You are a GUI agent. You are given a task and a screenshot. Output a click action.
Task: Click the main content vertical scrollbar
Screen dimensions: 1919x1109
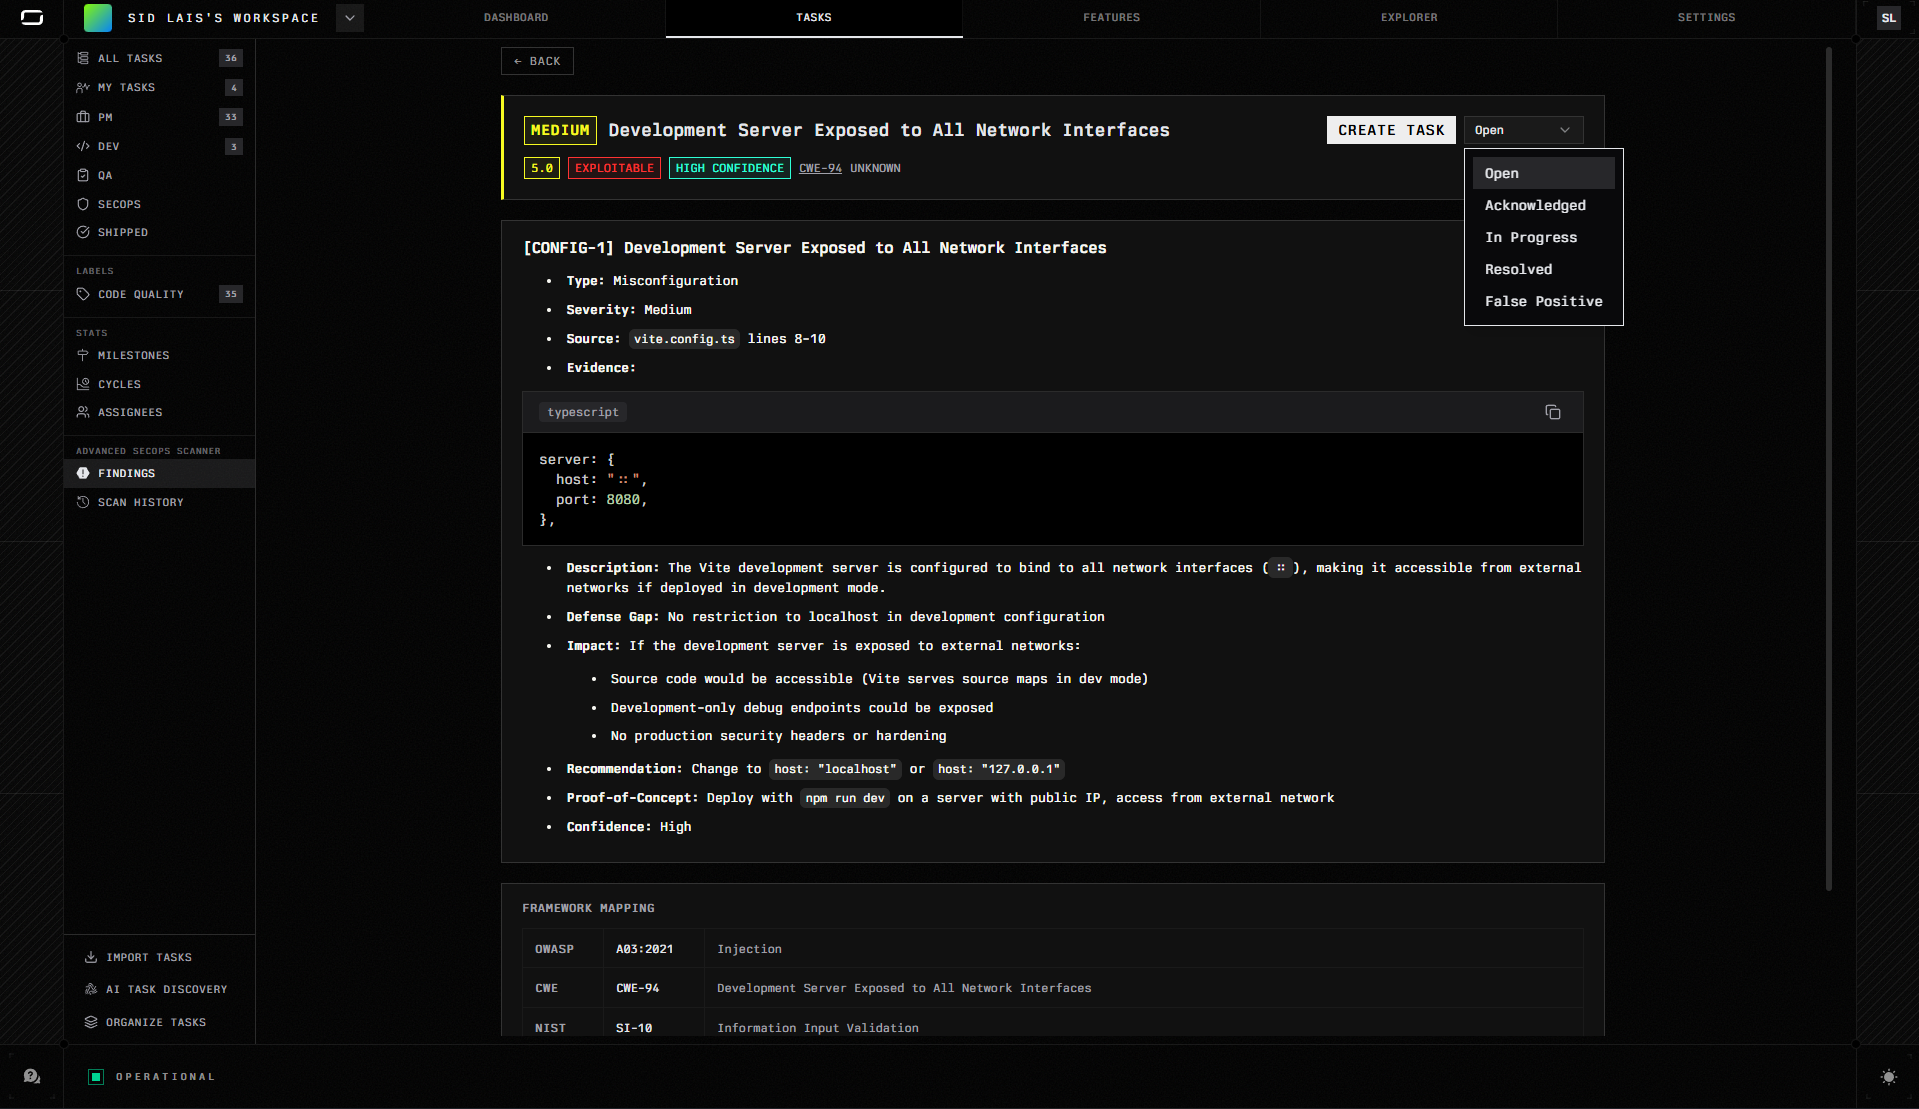click(x=1829, y=468)
